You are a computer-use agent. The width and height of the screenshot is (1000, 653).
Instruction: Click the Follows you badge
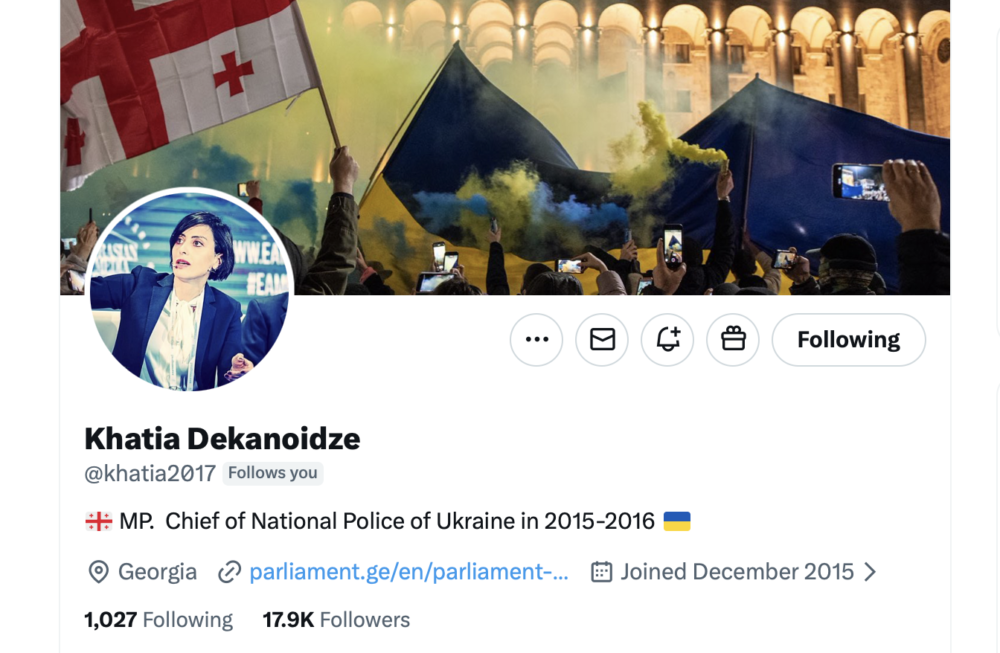272,473
